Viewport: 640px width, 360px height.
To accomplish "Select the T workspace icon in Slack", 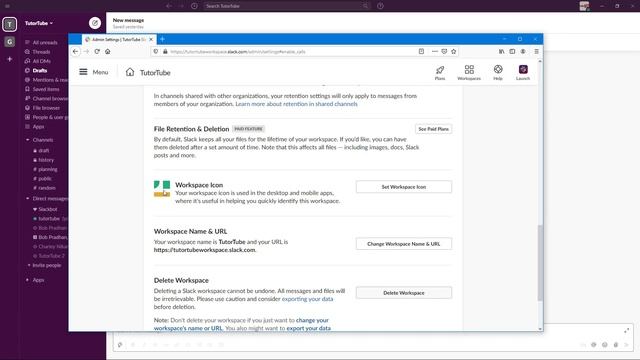I will [10, 24].
